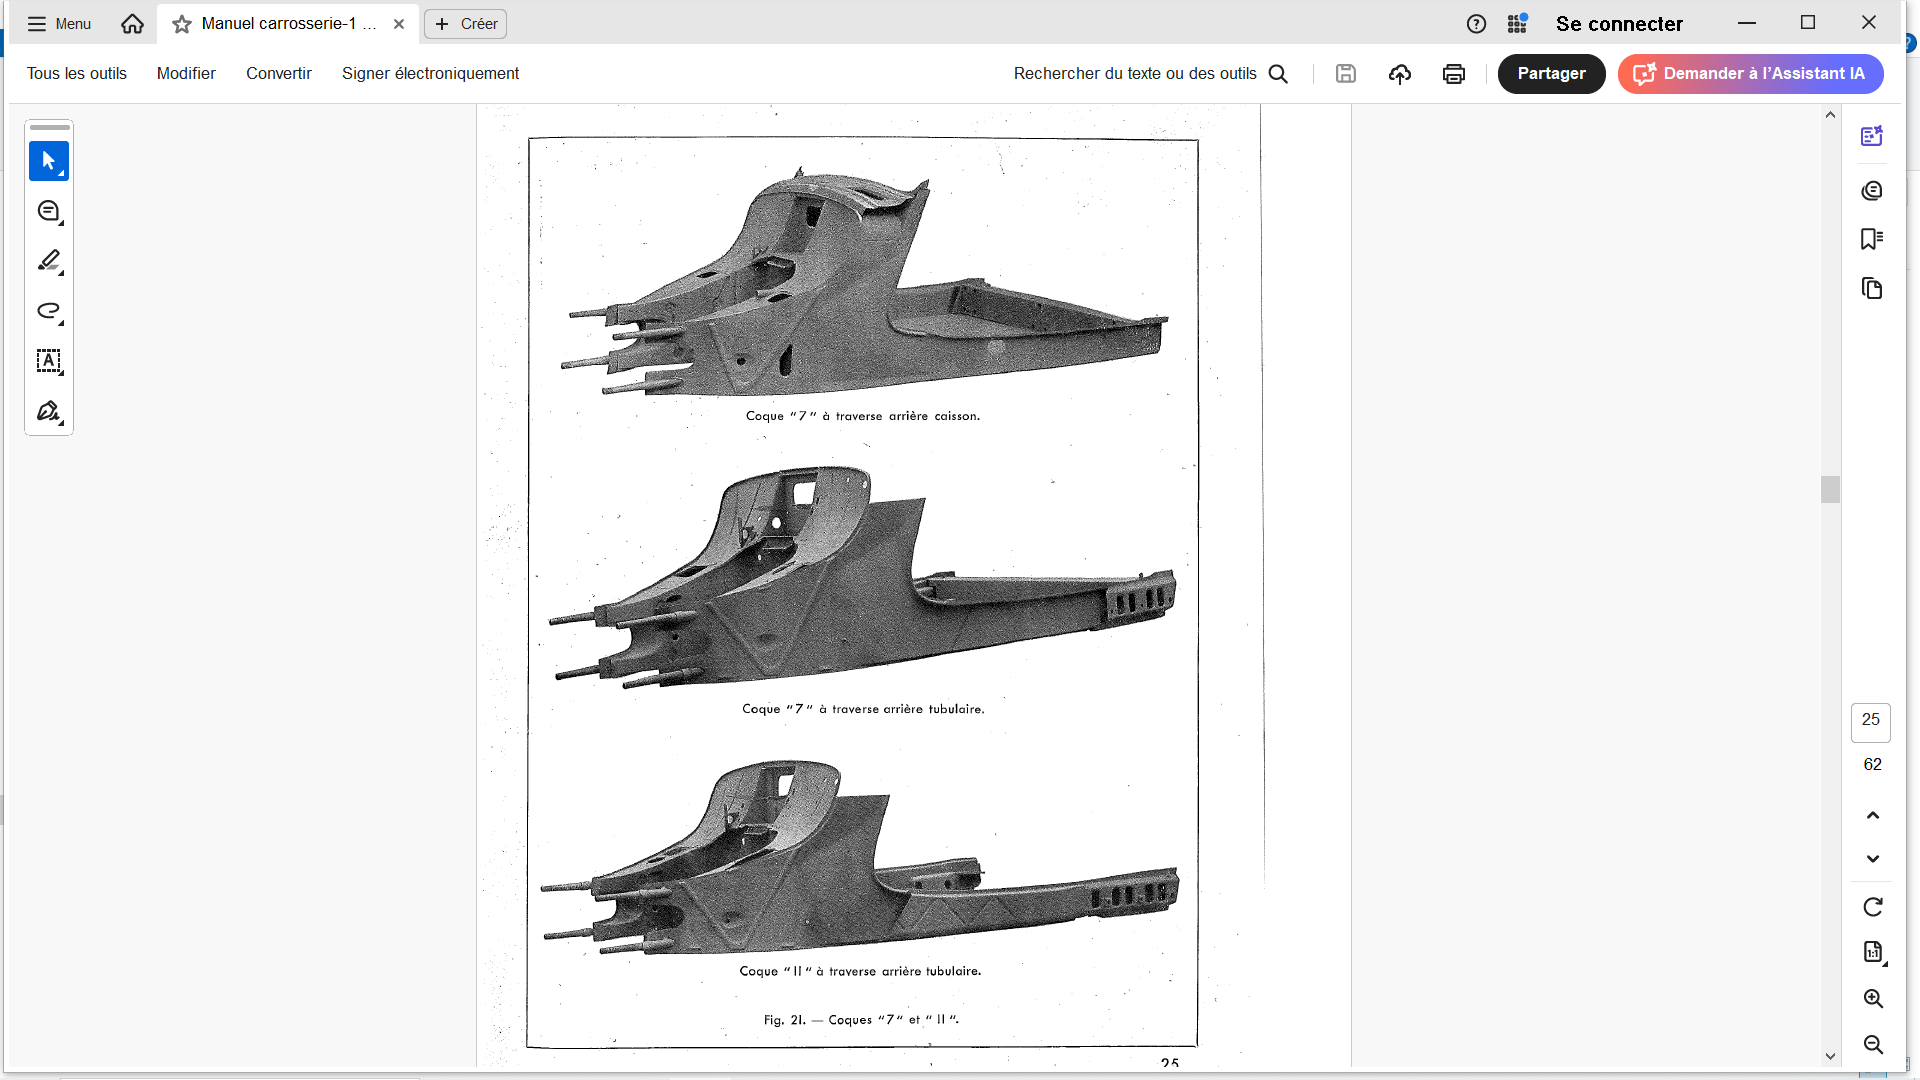The height and width of the screenshot is (1080, 1920).
Task: Select the highlighter pen tool
Action: click(48, 261)
